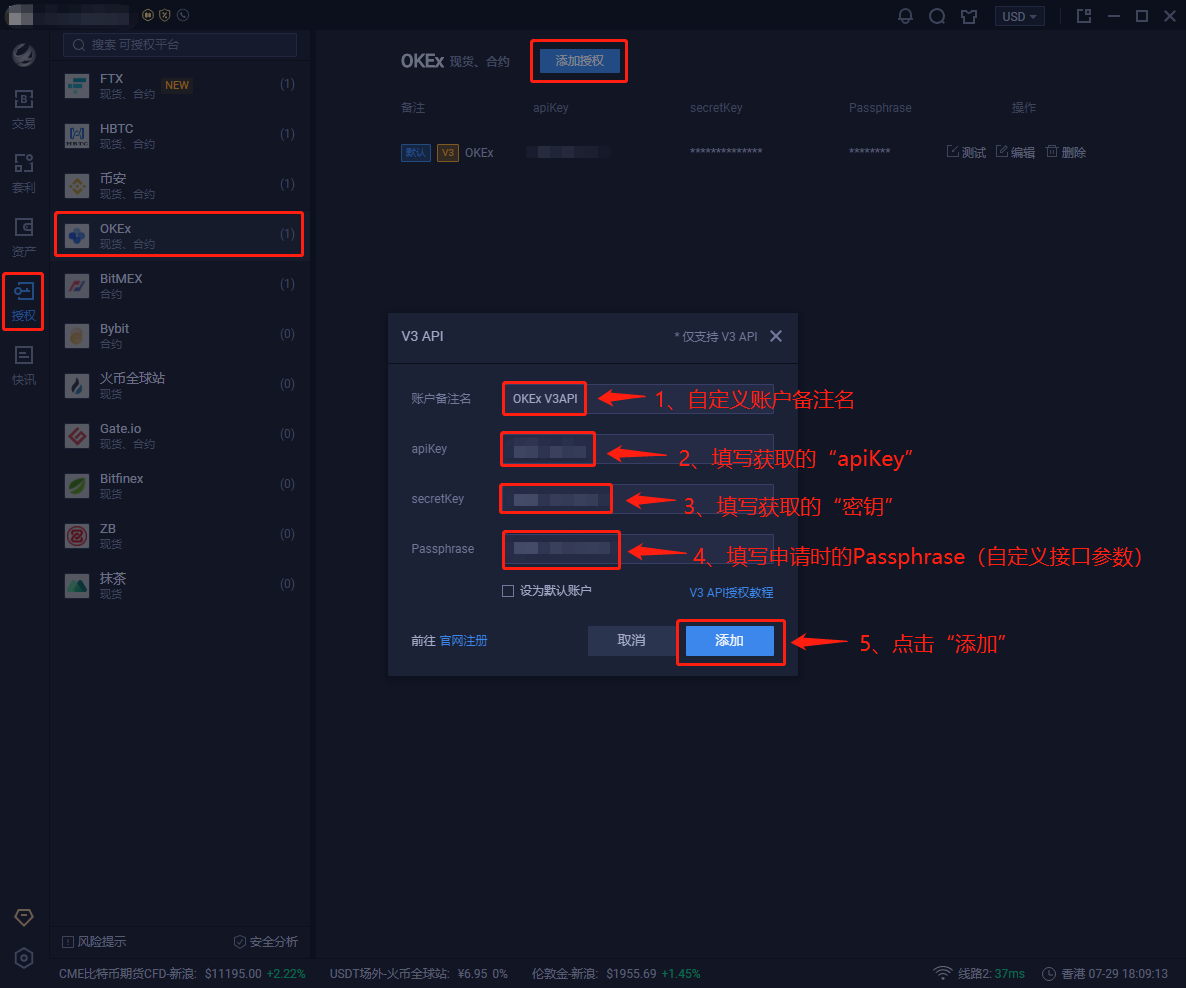Open notifications bell icon in title bar
The height and width of the screenshot is (988, 1186).
pyautogui.click(x=905, y=16)
